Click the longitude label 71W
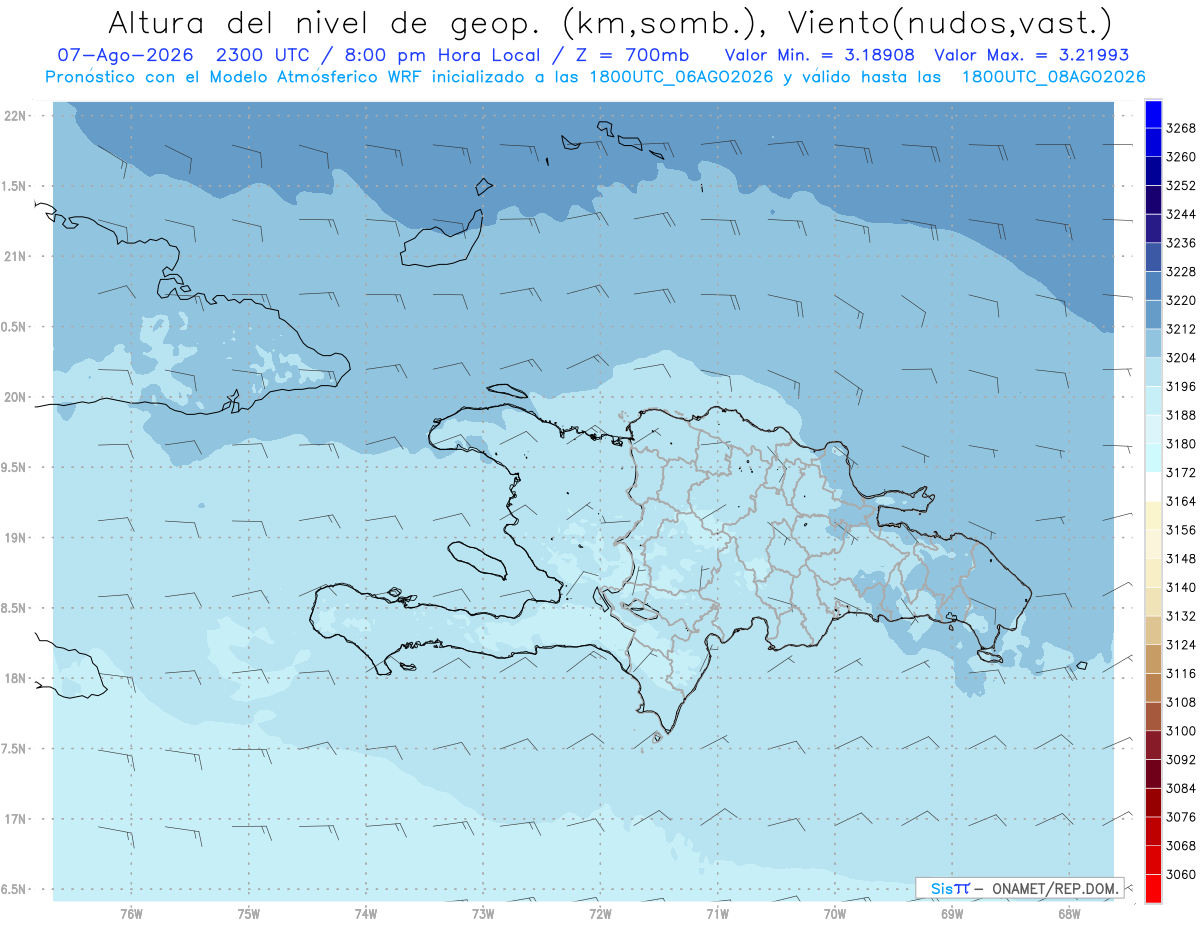 coord(717,913)
